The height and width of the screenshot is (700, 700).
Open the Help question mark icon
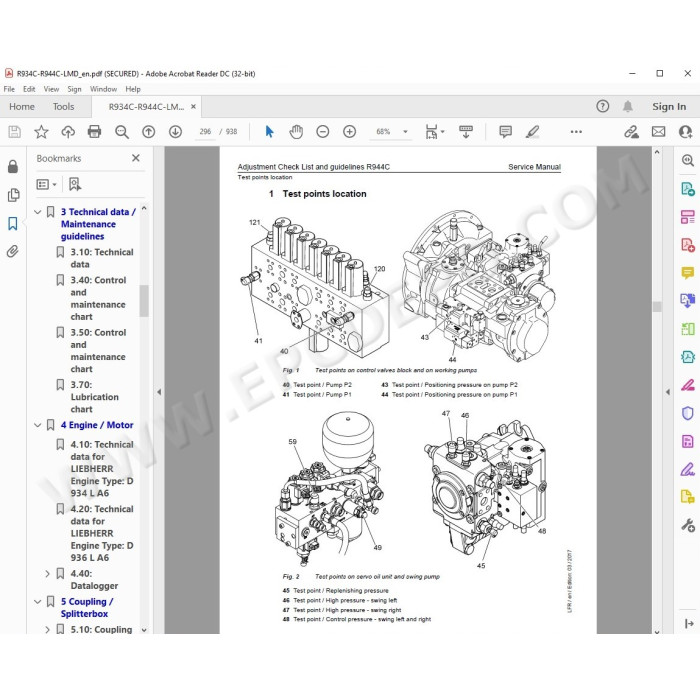(x=602, y=106)
